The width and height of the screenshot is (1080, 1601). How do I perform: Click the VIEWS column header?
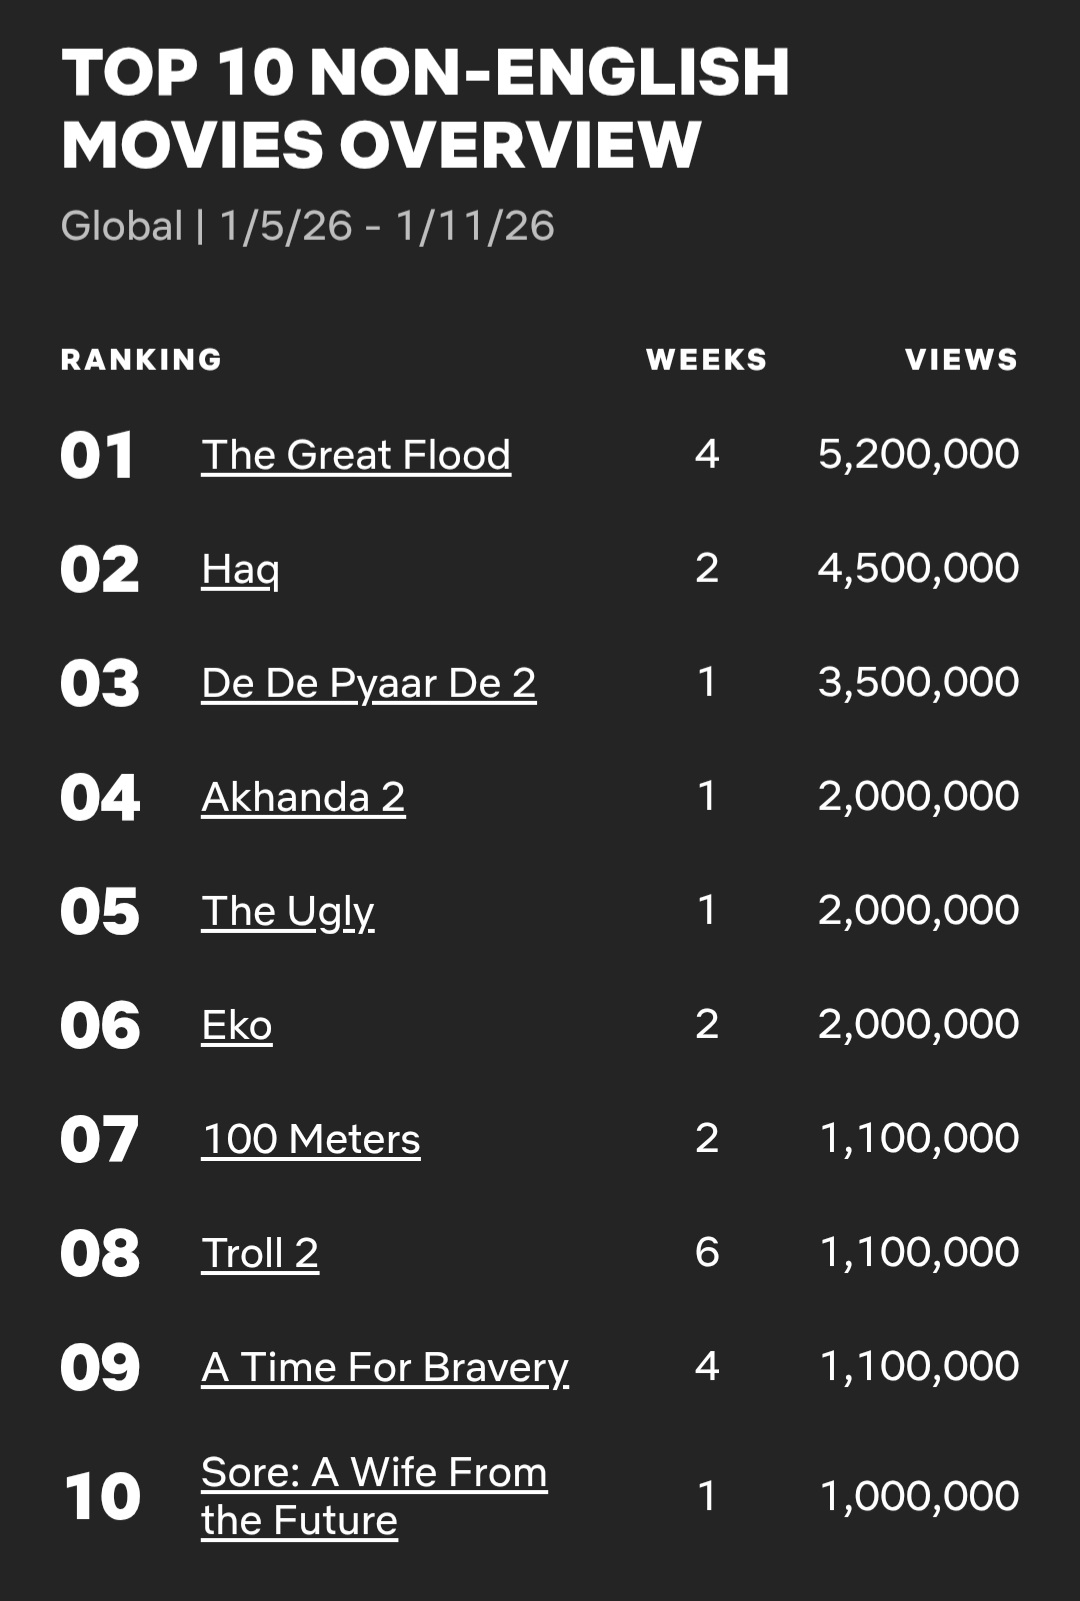pyautogui.click(x=961, y=359)
